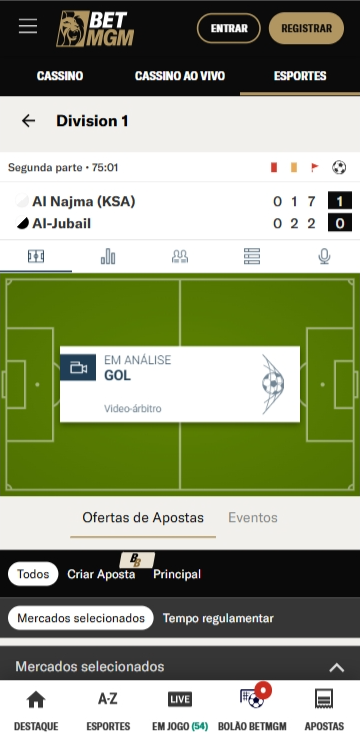Open Bolão BetMGM from the bottom bar

point(252,710)
